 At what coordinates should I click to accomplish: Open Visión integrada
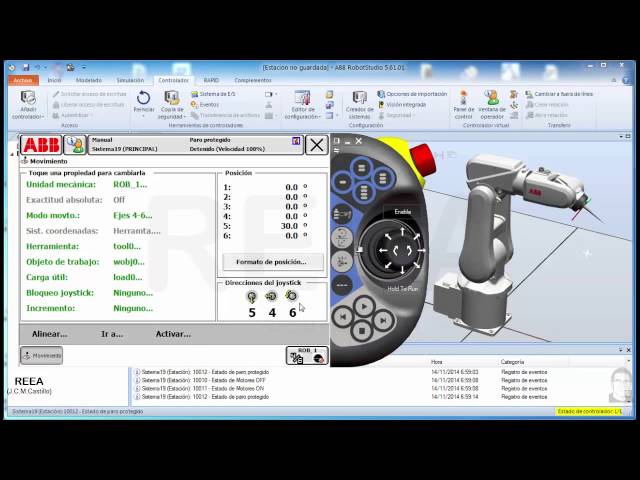click(x=402, y=105)
